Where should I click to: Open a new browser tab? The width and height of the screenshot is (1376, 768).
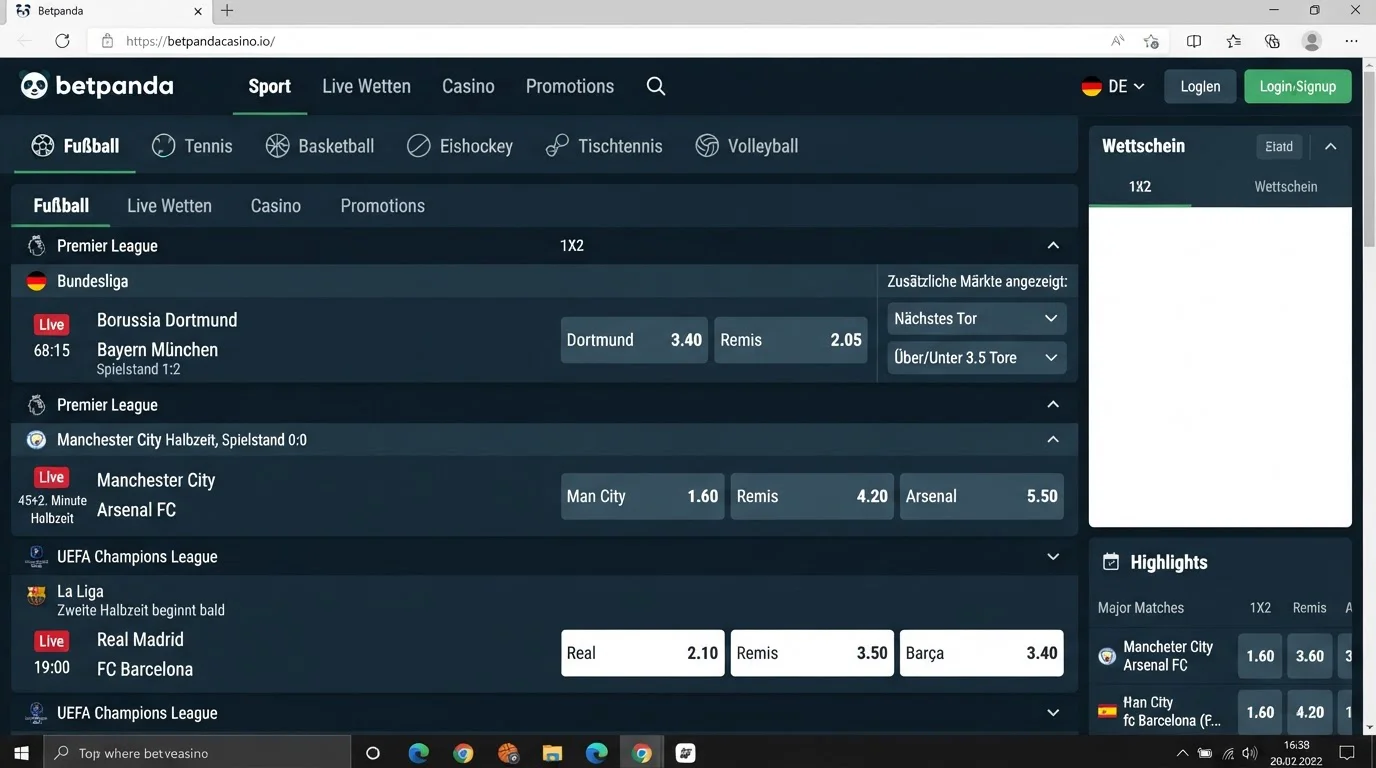click(227, 11)
